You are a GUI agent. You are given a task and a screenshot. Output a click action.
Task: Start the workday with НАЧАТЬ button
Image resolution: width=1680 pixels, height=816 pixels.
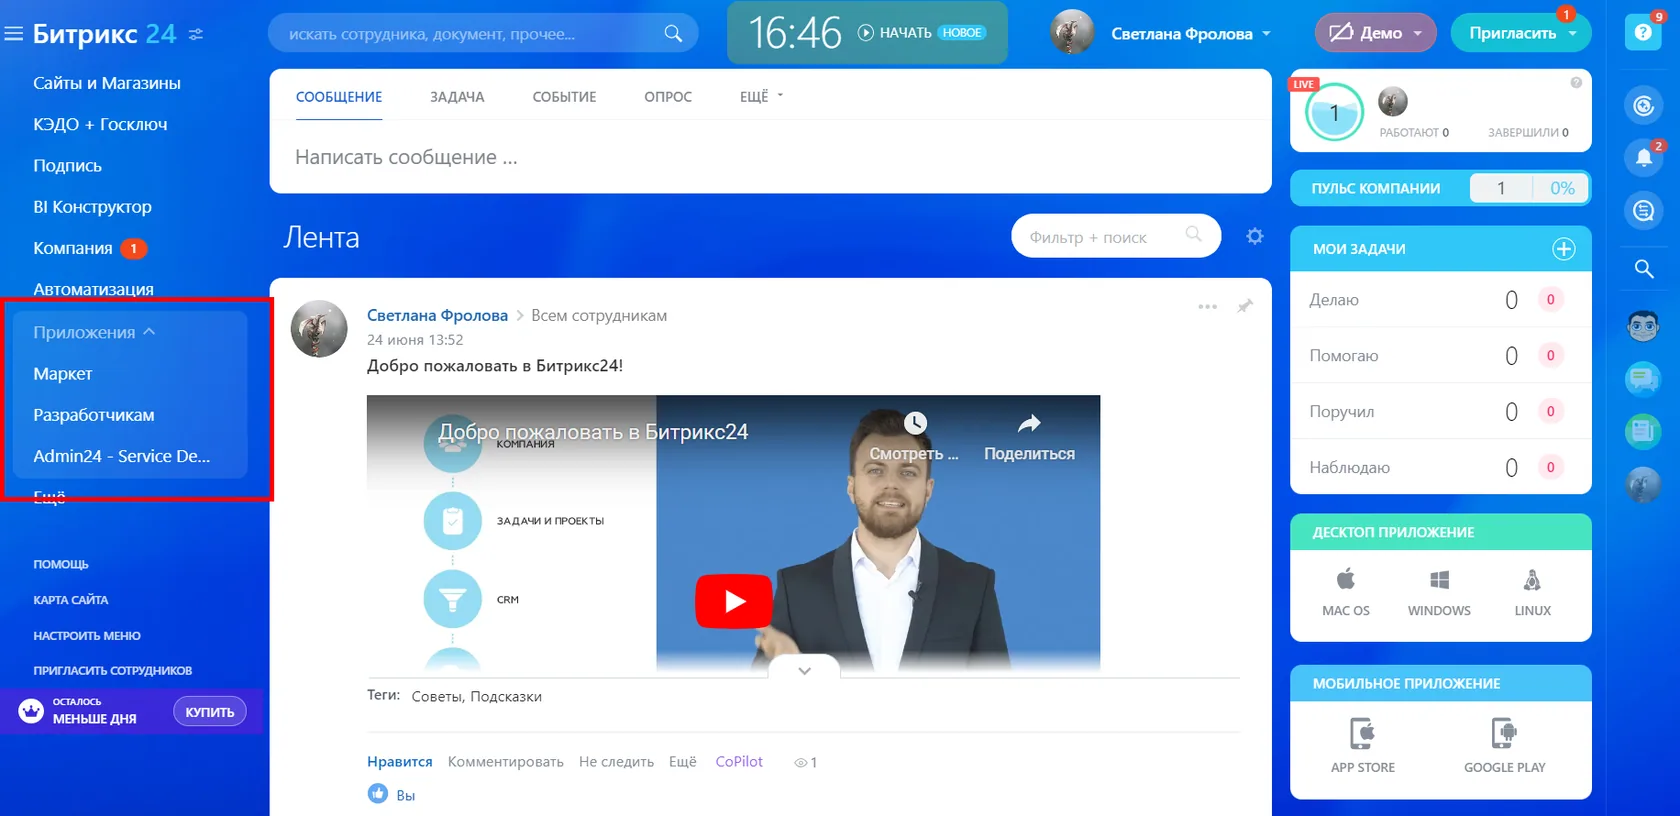[895, 33]
